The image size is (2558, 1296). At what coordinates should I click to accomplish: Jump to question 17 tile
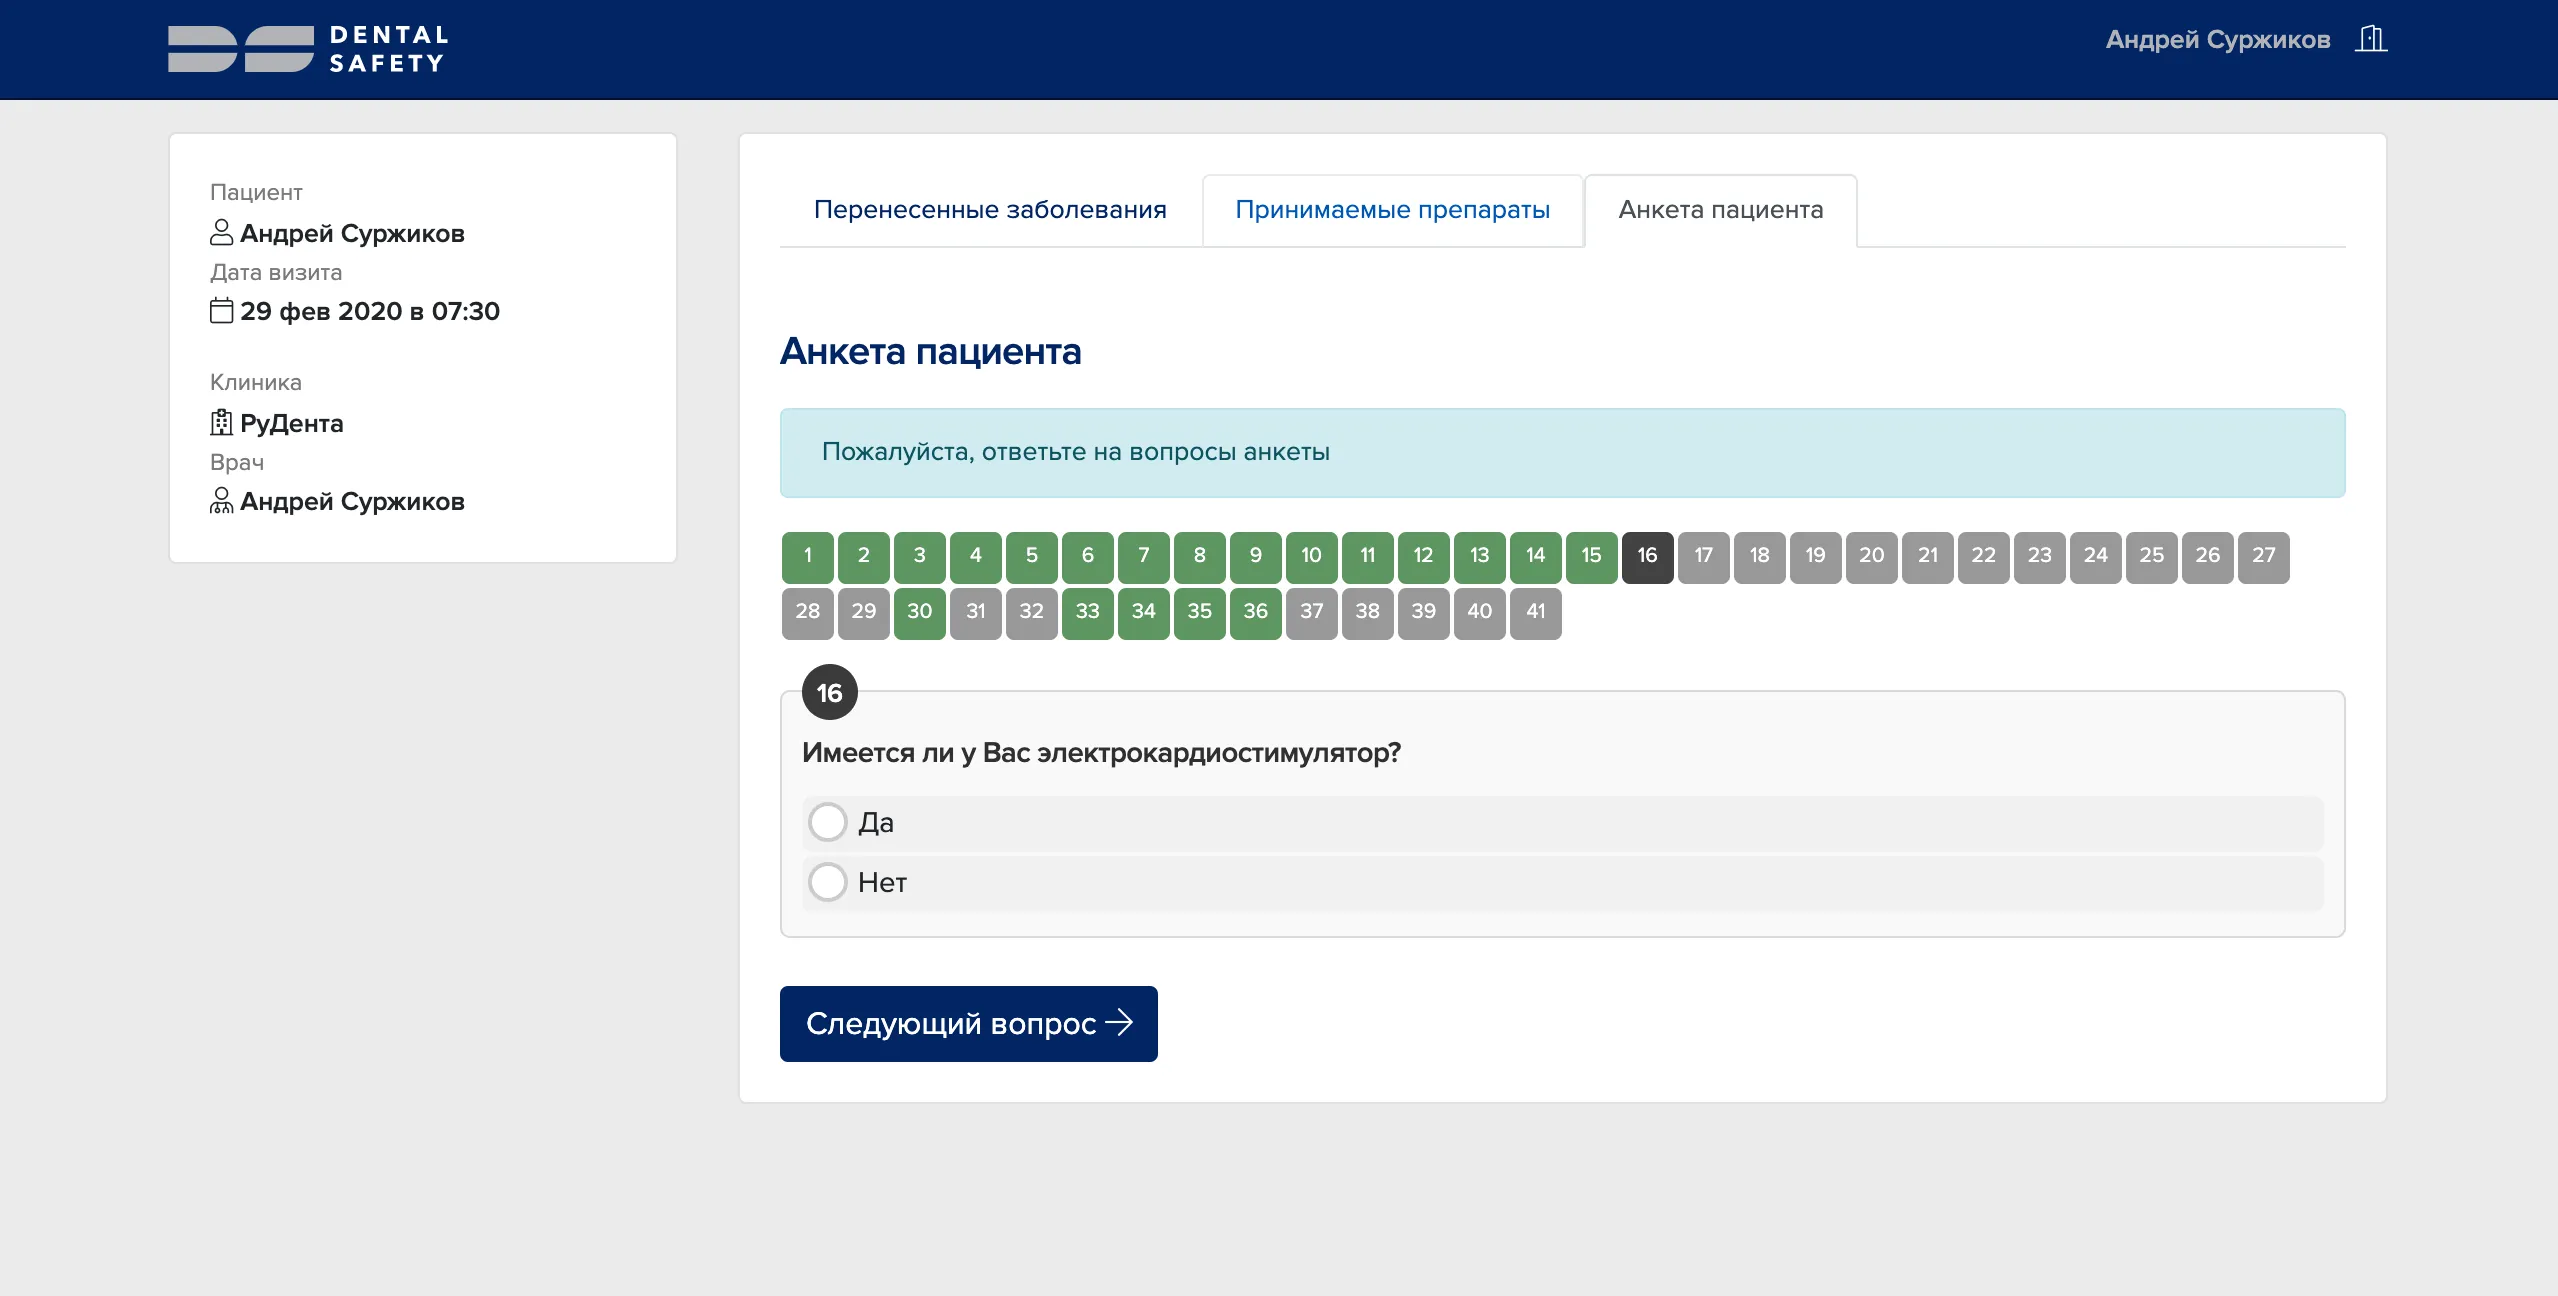(x=1703, y=556)
